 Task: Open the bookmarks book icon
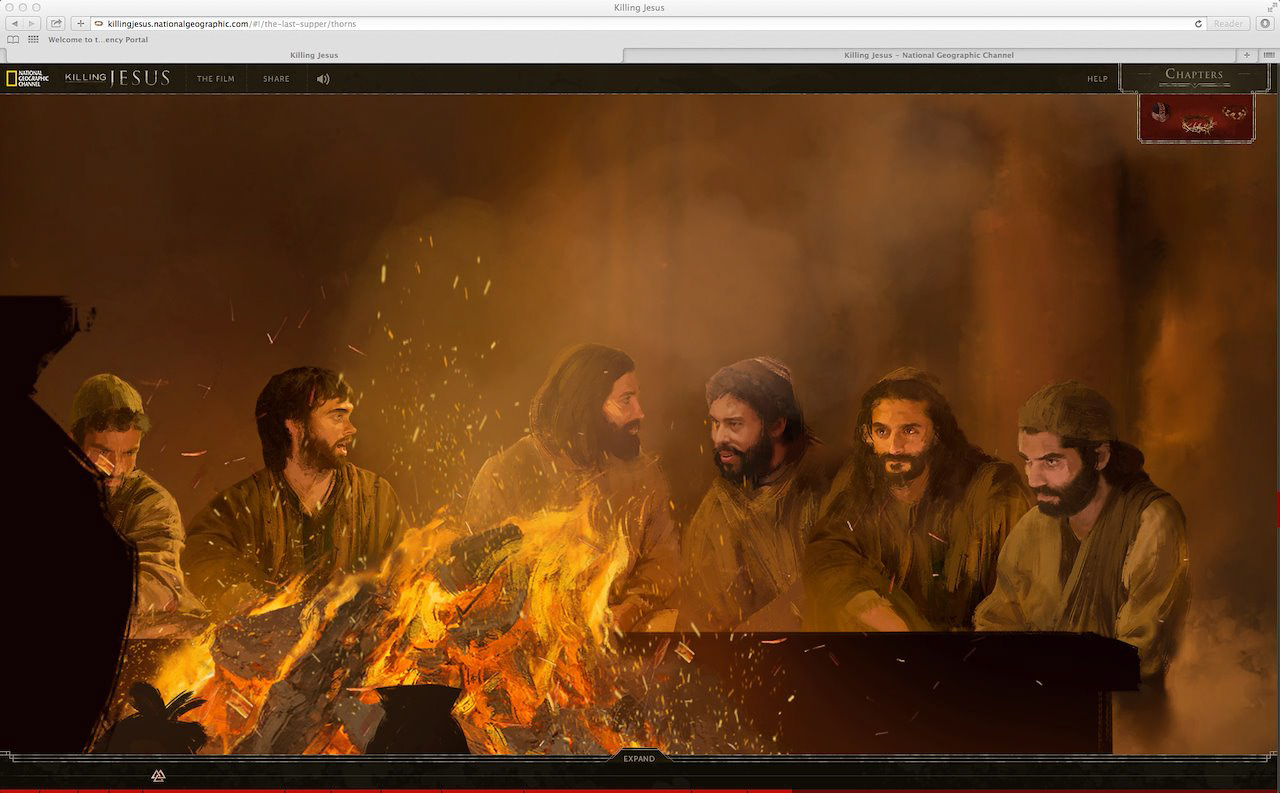point(13,40)
